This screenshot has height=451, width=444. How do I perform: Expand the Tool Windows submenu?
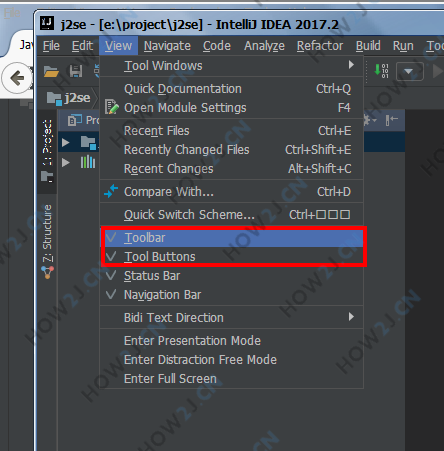[x=232, y=66]
